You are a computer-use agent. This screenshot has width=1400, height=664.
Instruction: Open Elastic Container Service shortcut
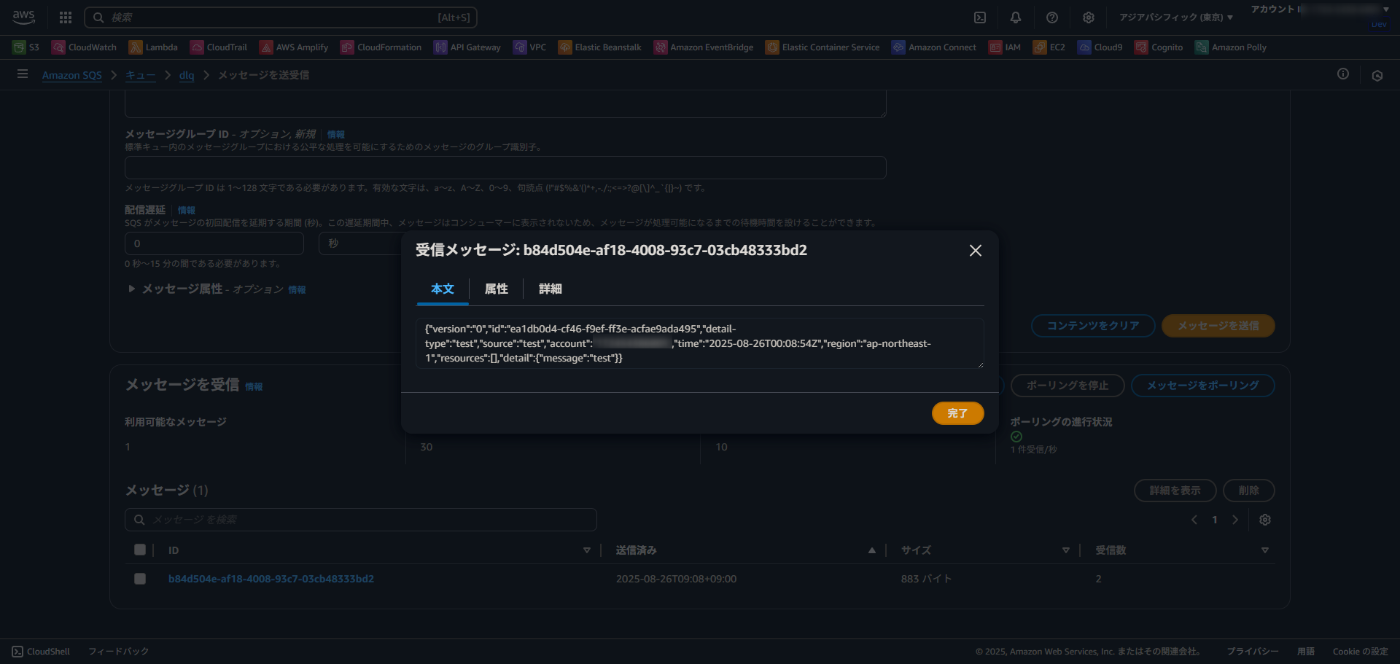(x=823, y=47)
